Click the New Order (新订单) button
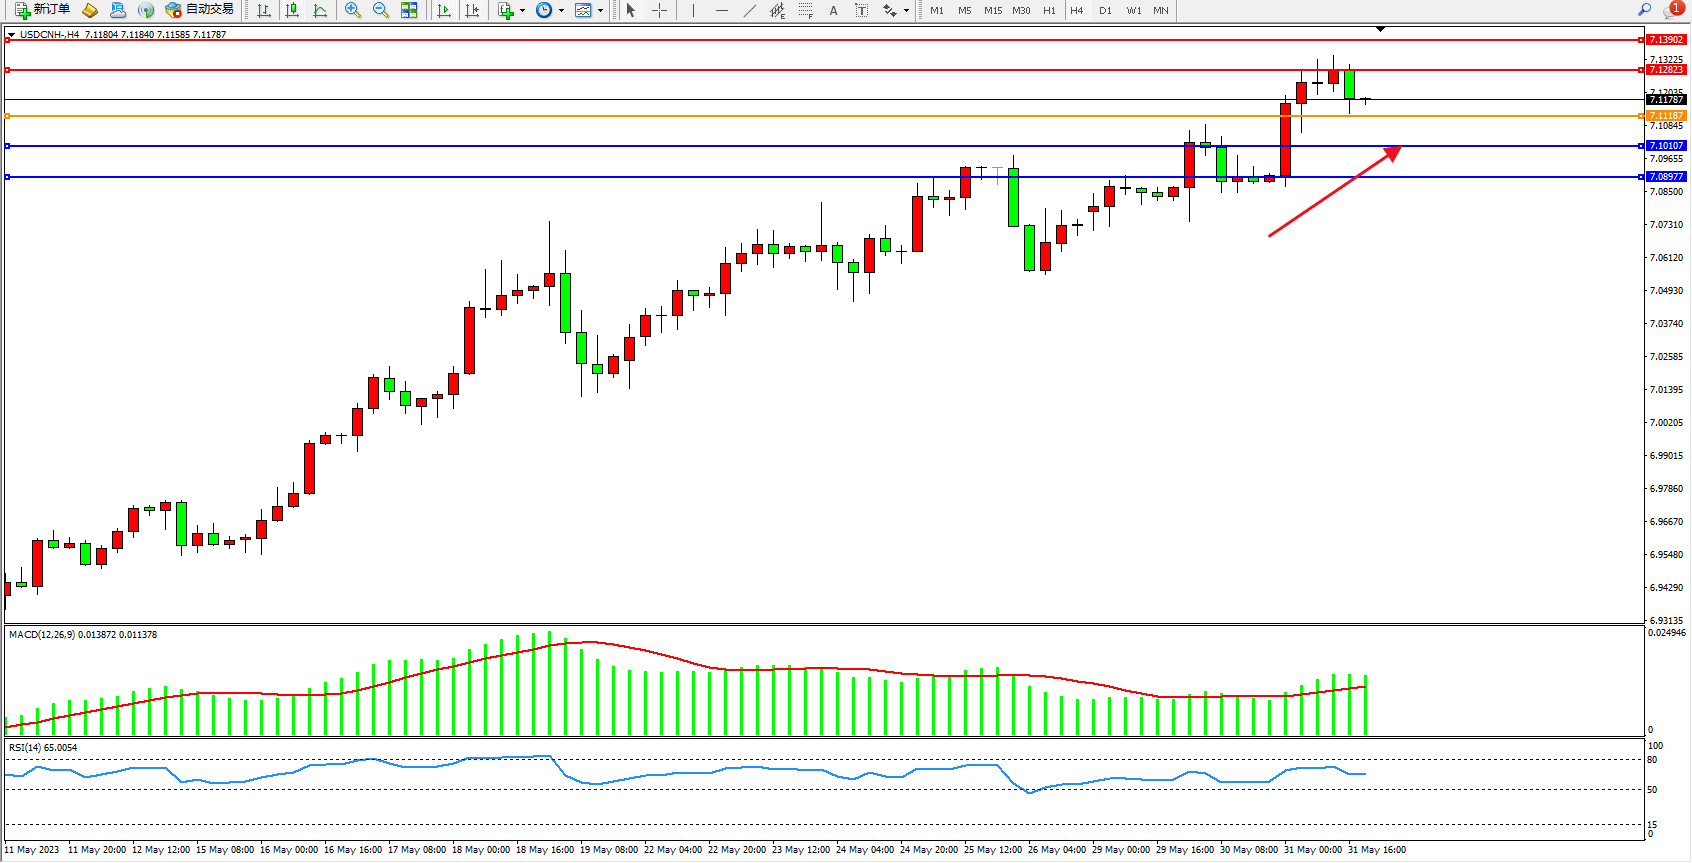 pos(43,10)
